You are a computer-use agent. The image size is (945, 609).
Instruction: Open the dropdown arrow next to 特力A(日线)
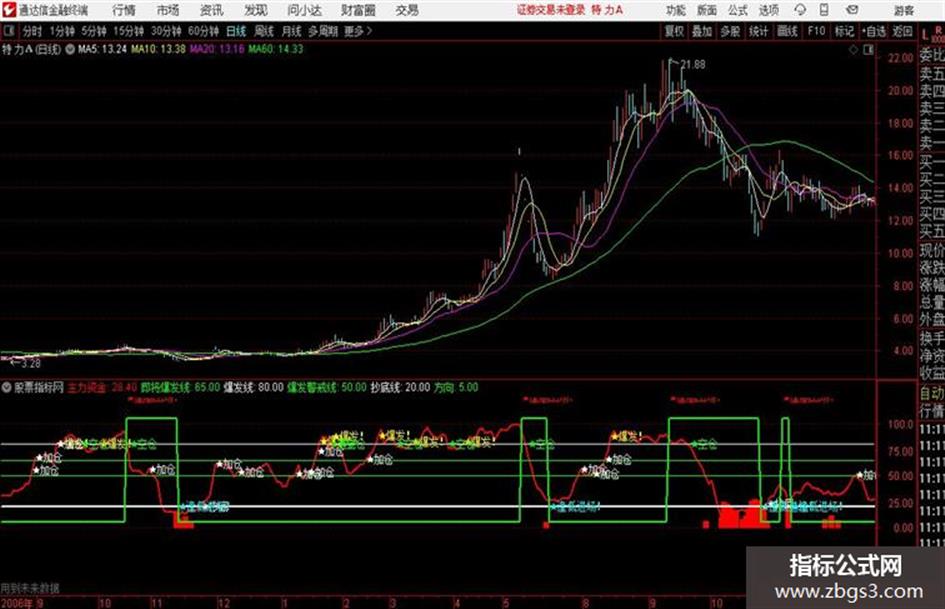(x=69, y=49)
